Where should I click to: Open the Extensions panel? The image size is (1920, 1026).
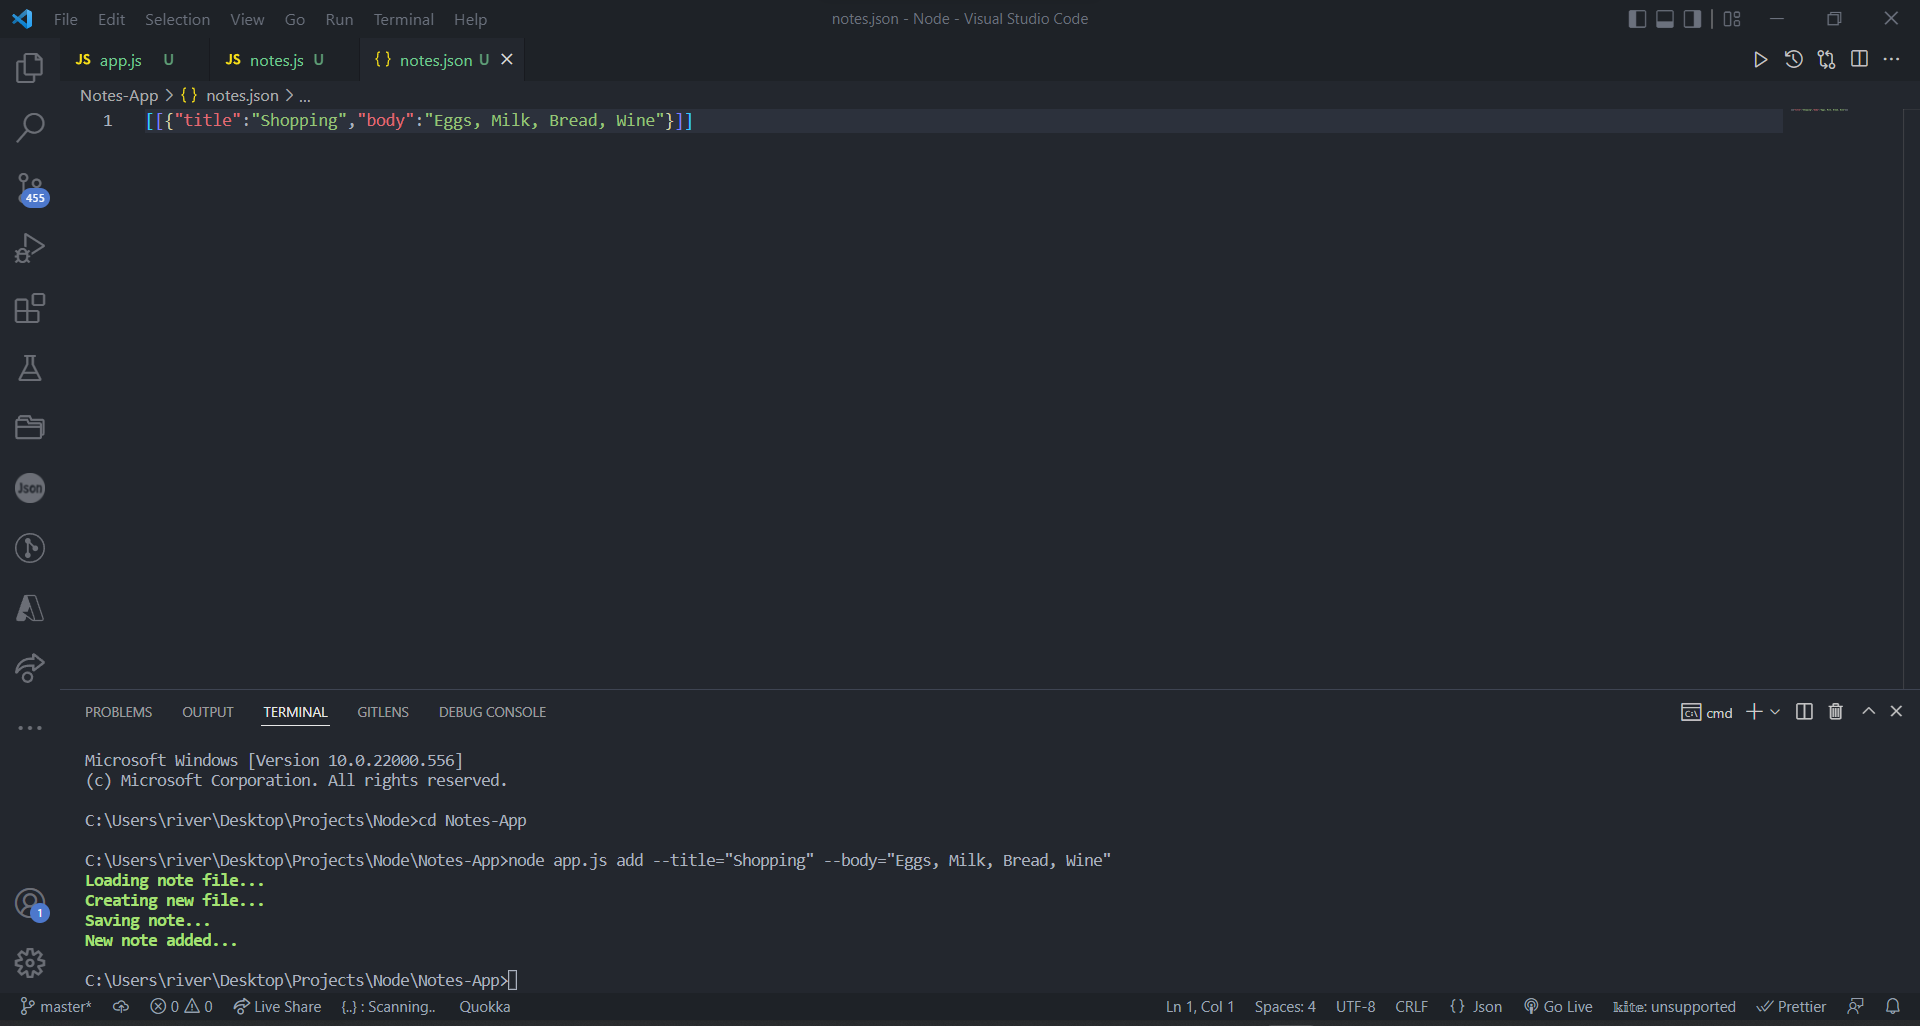pos(30,308)
